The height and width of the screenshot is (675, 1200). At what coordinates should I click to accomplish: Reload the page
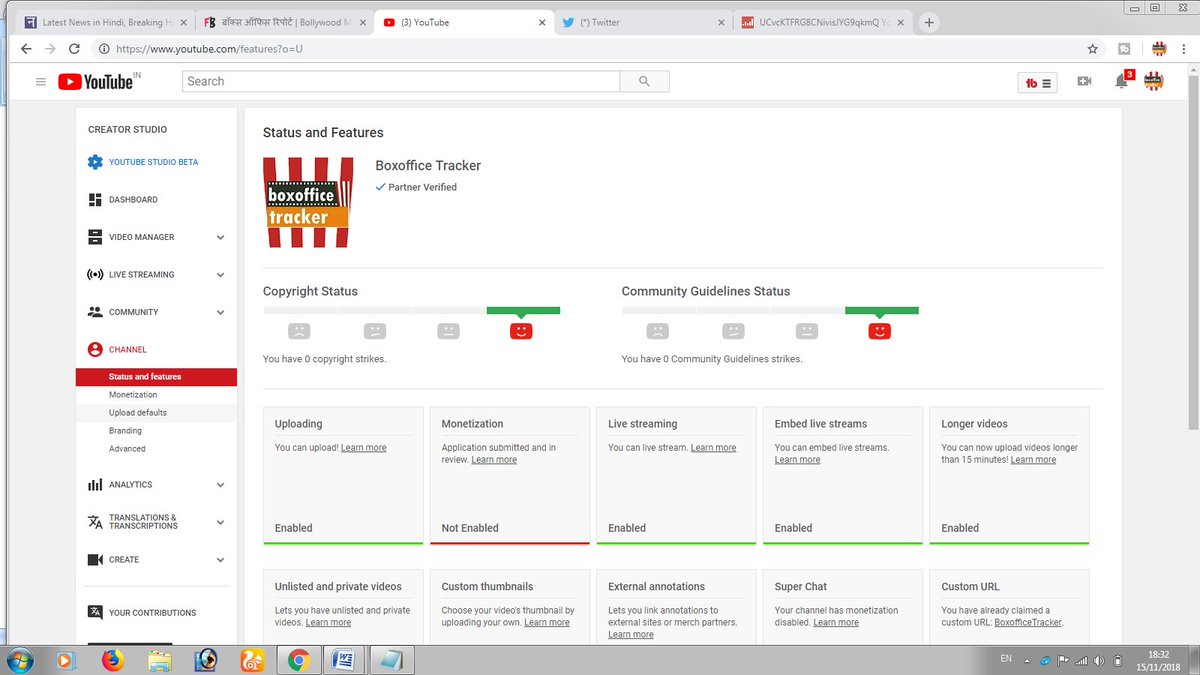tap(75, 48)
